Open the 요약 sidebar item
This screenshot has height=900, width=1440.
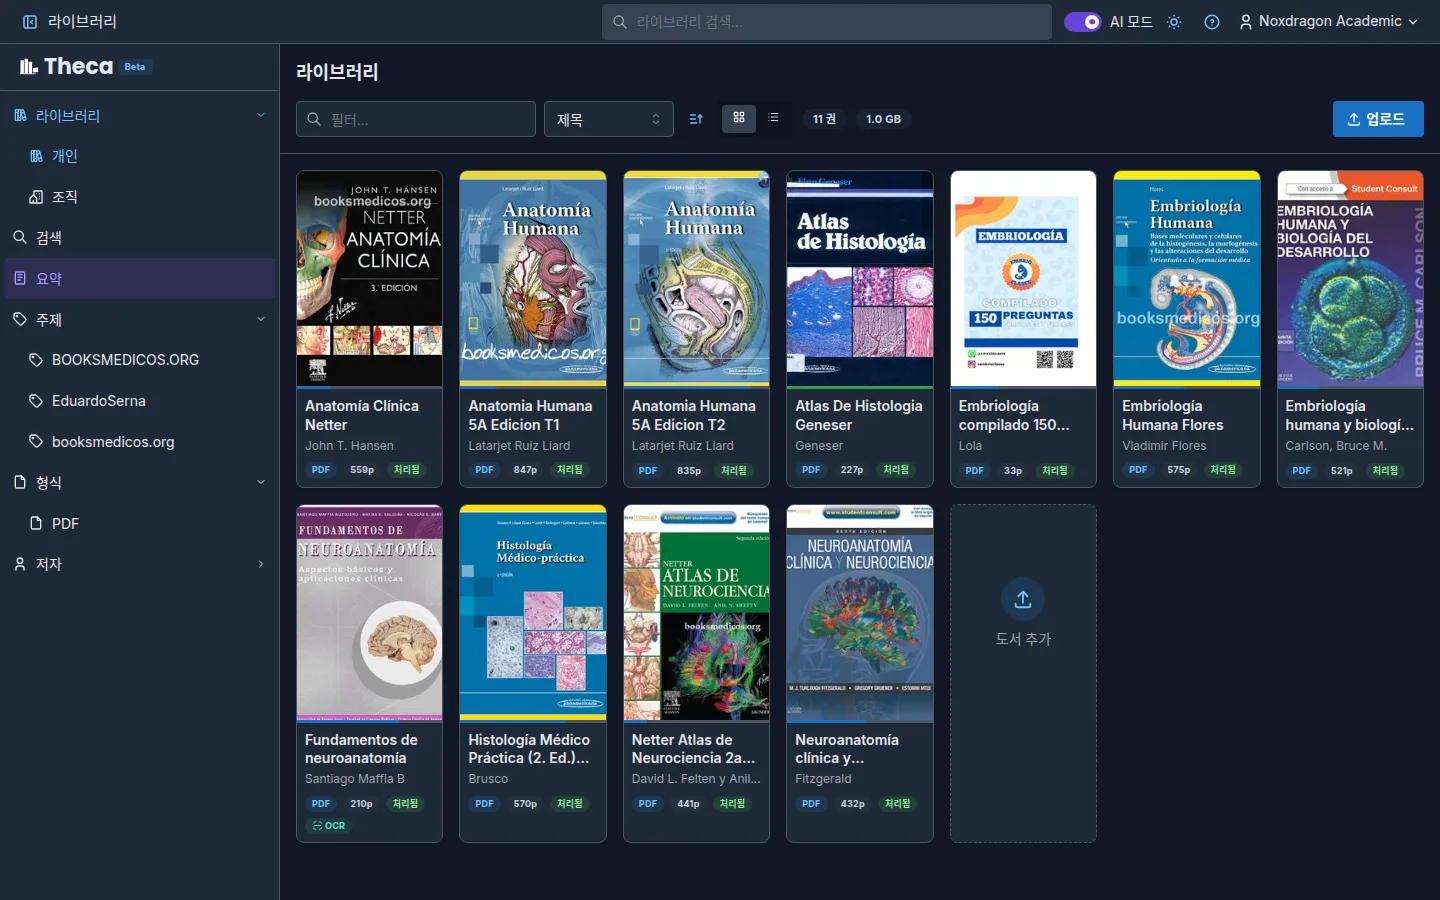(140, 278)
